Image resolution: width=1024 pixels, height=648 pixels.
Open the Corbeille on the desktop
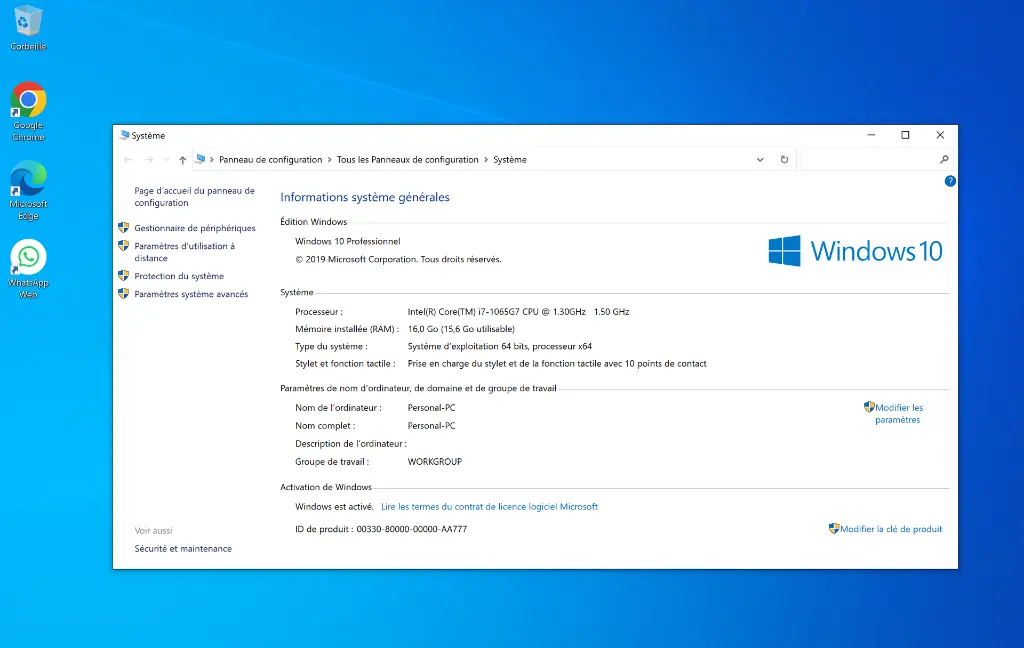pos(27,22)
